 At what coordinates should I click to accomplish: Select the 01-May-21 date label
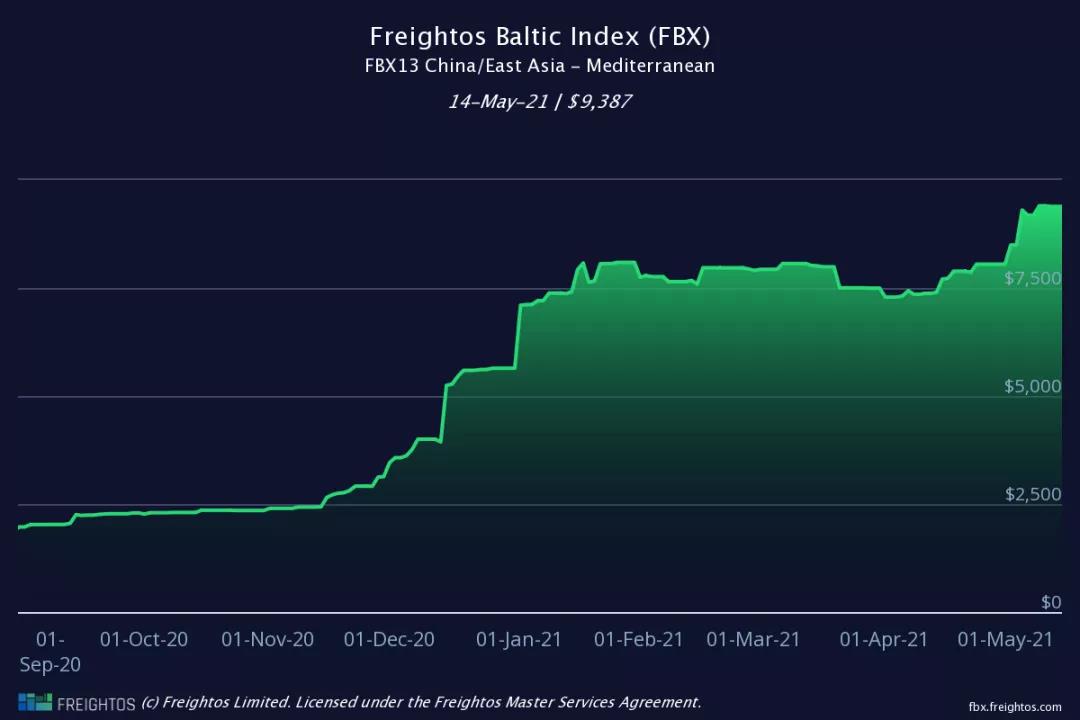coord(1005,640)
